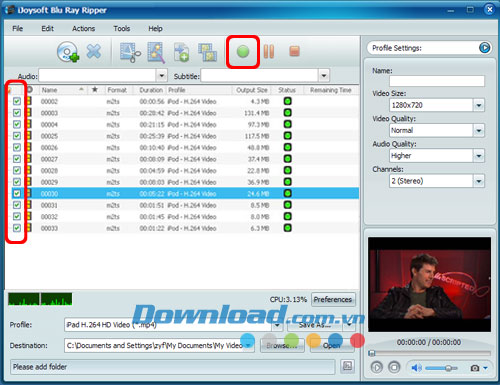Click the Browse button
Viewport: 500px width, 385px height.
point(282,346)
